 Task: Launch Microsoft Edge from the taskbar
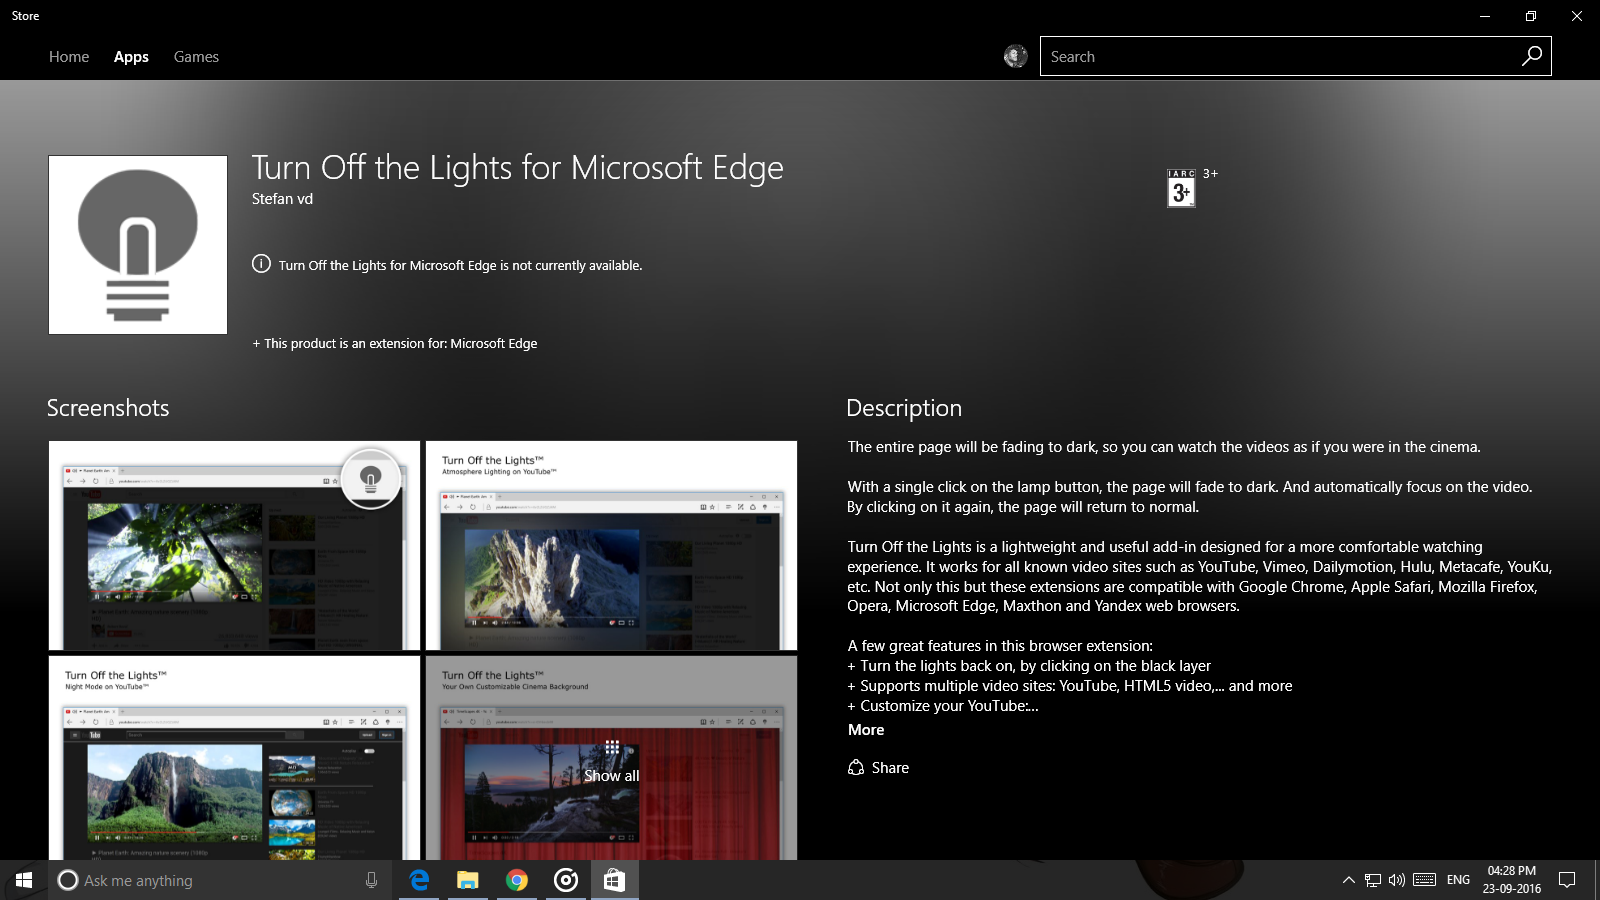point(420,880)
